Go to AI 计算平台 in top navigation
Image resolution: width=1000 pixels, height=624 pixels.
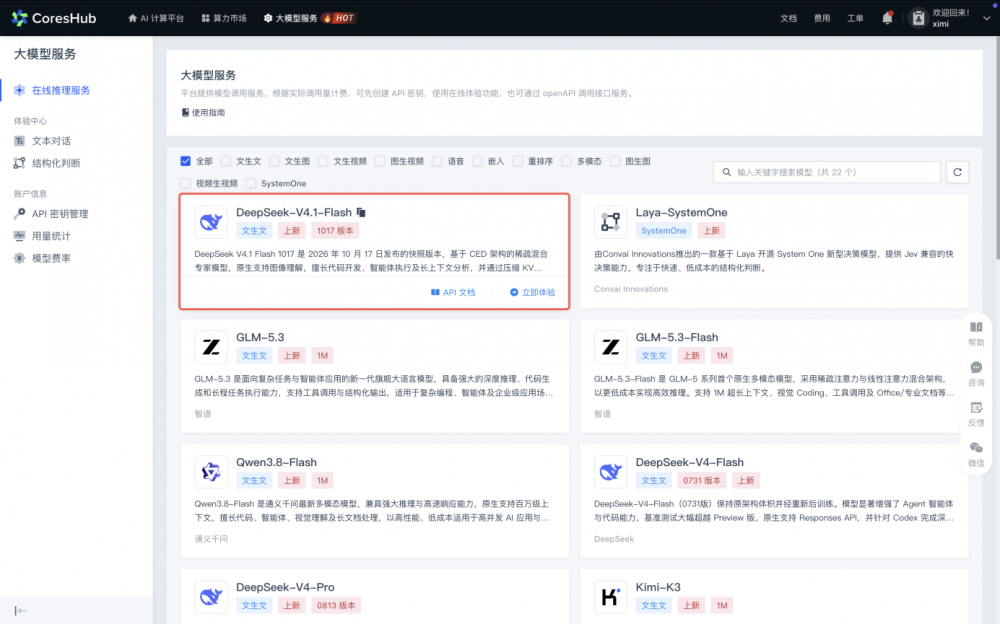tap(156, 18)
